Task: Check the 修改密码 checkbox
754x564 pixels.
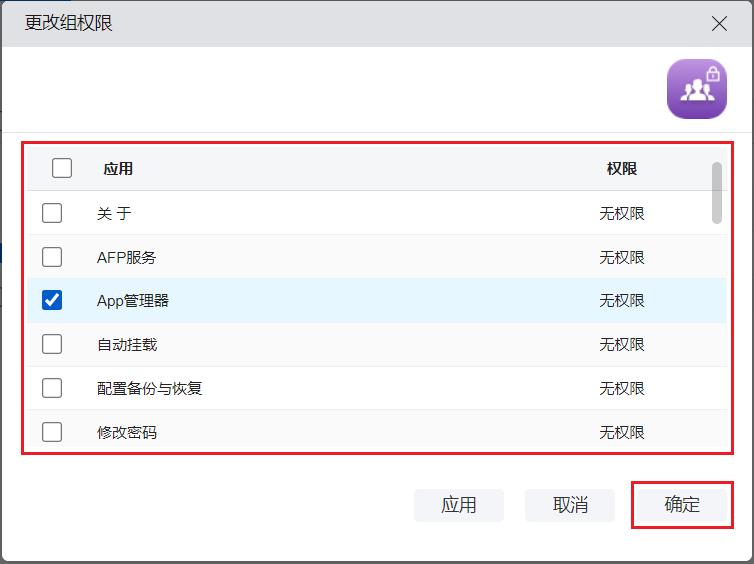Action: coord(52,432)
